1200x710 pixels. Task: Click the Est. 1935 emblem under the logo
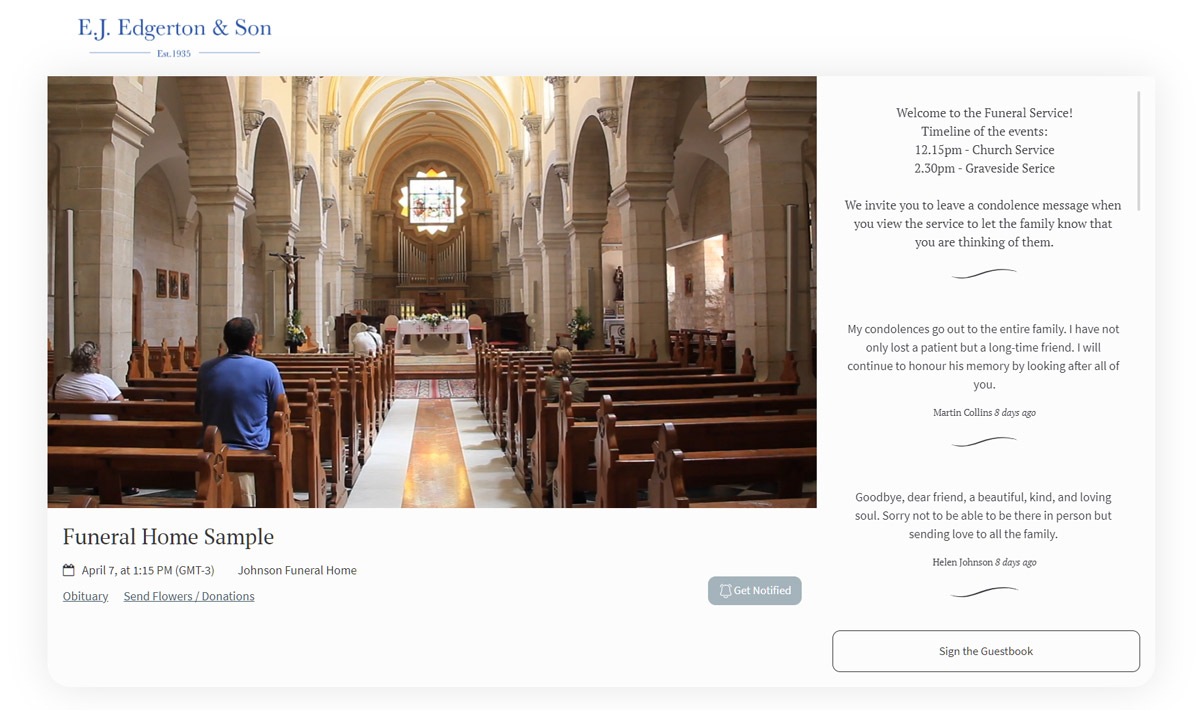click(x=176, y=52)
